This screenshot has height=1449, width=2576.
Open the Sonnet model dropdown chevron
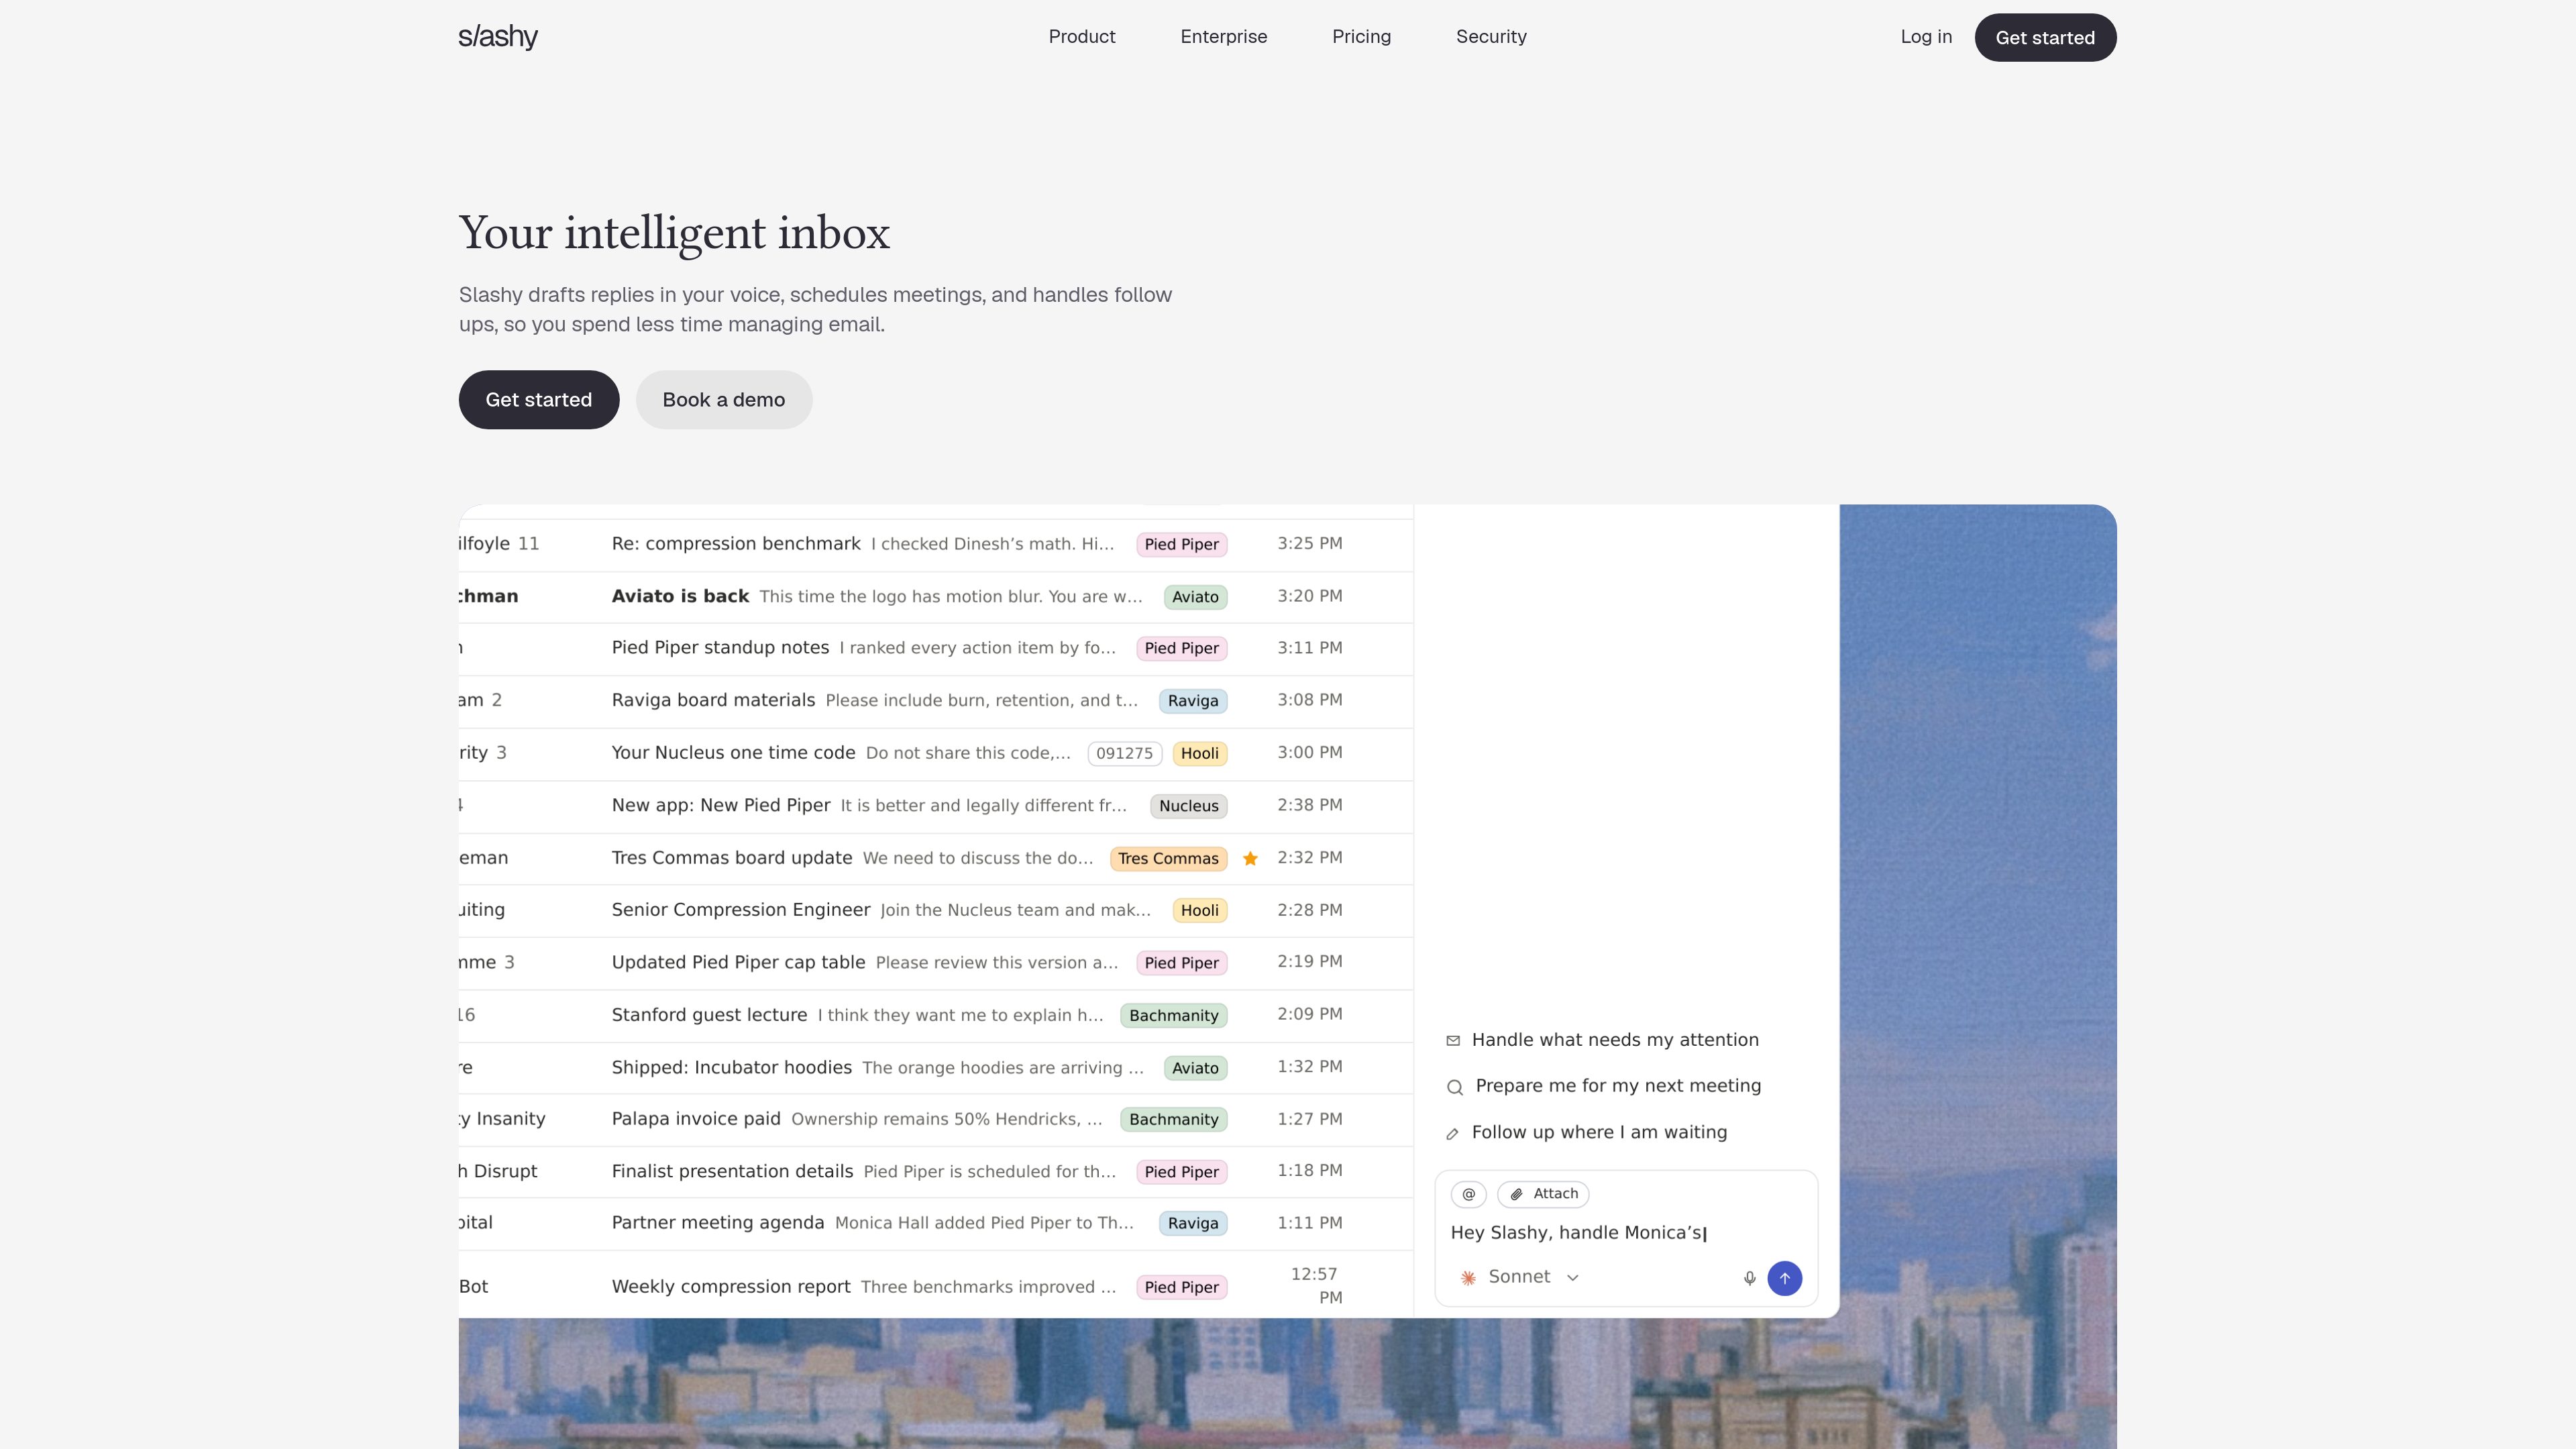coord(1572,1278)
